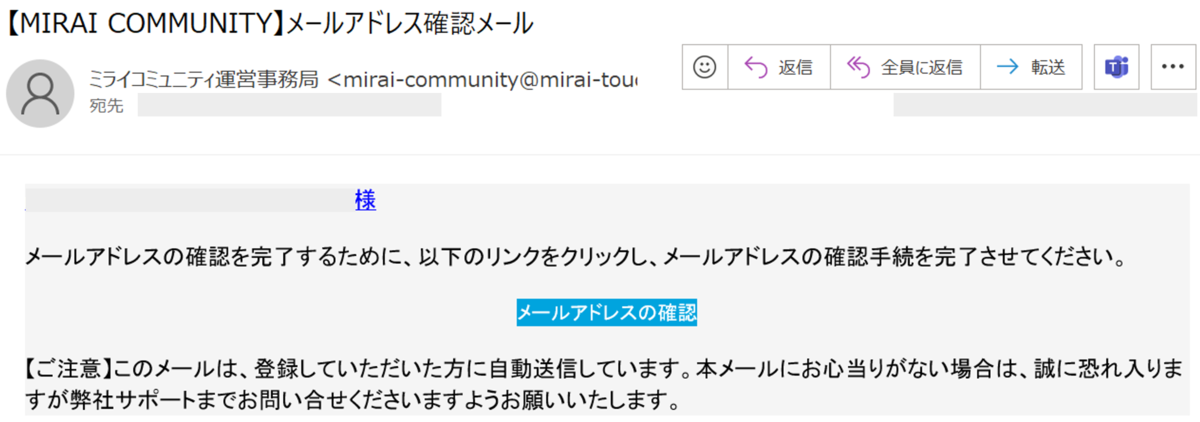Click the 【ご注意】 notice paragraph
This screenshot has height=422, width=1200.
[x=603, y=388]
